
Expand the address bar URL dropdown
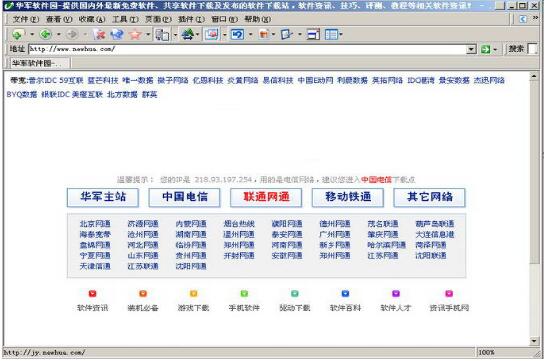point(471,49)
